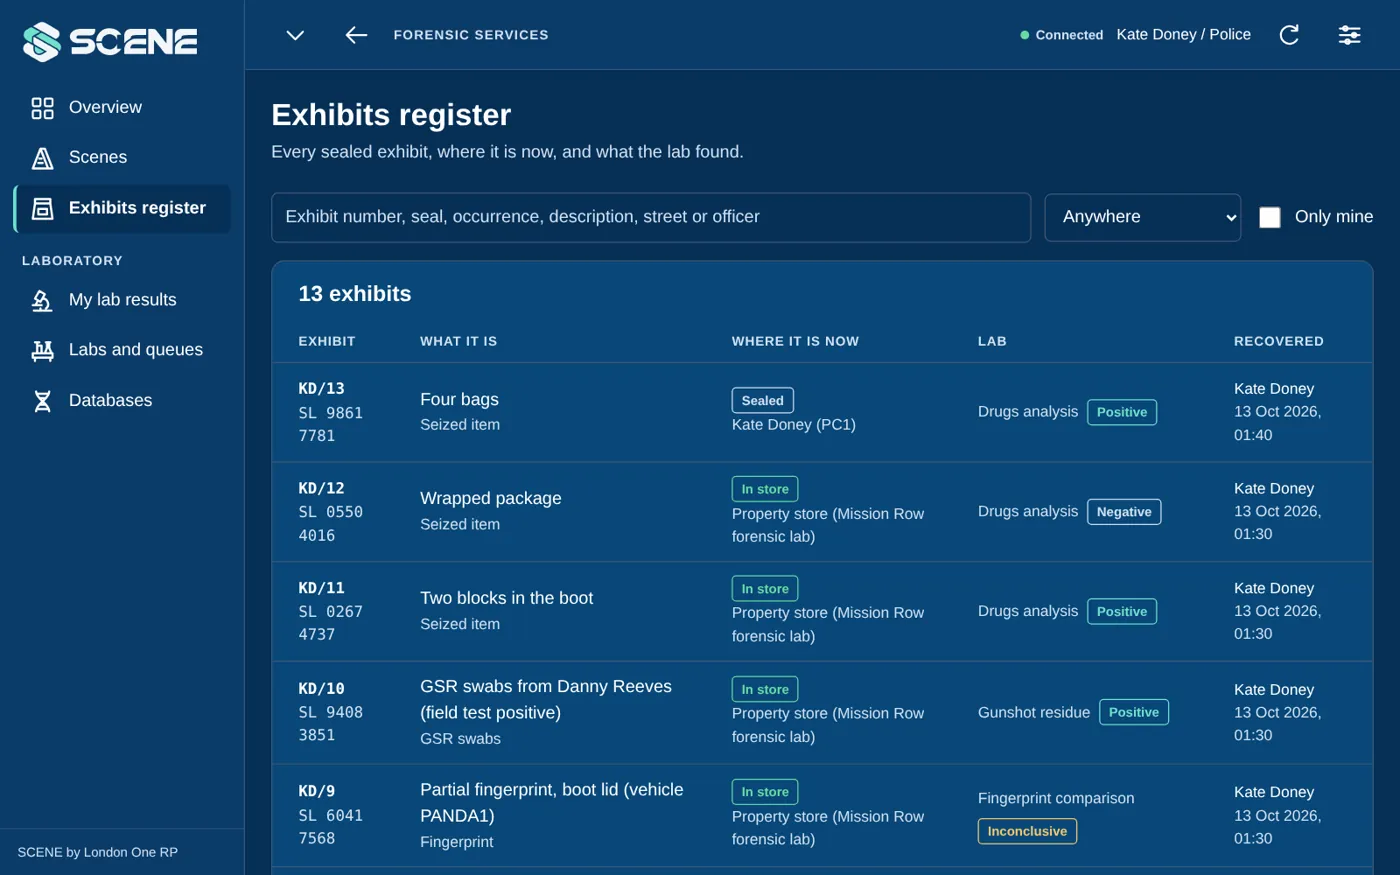Enable the Only mine checkbox
Image resolution: width=1400 pixels, height=875 pixels.
[x=1269, y=217]
